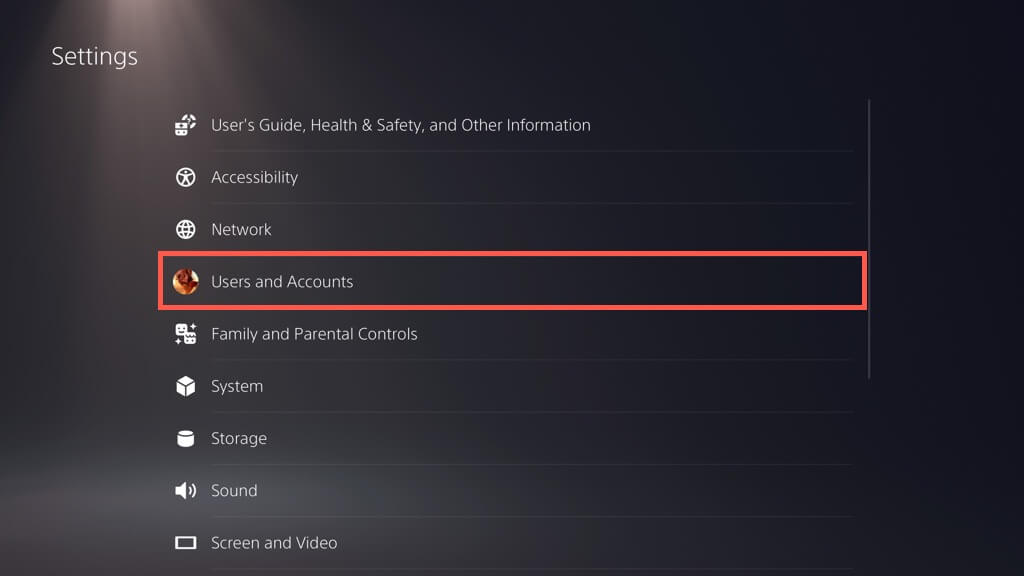The image size is (1024, 576).
Task: Open Users and Accounts
Action: click(x=282, y=282)
